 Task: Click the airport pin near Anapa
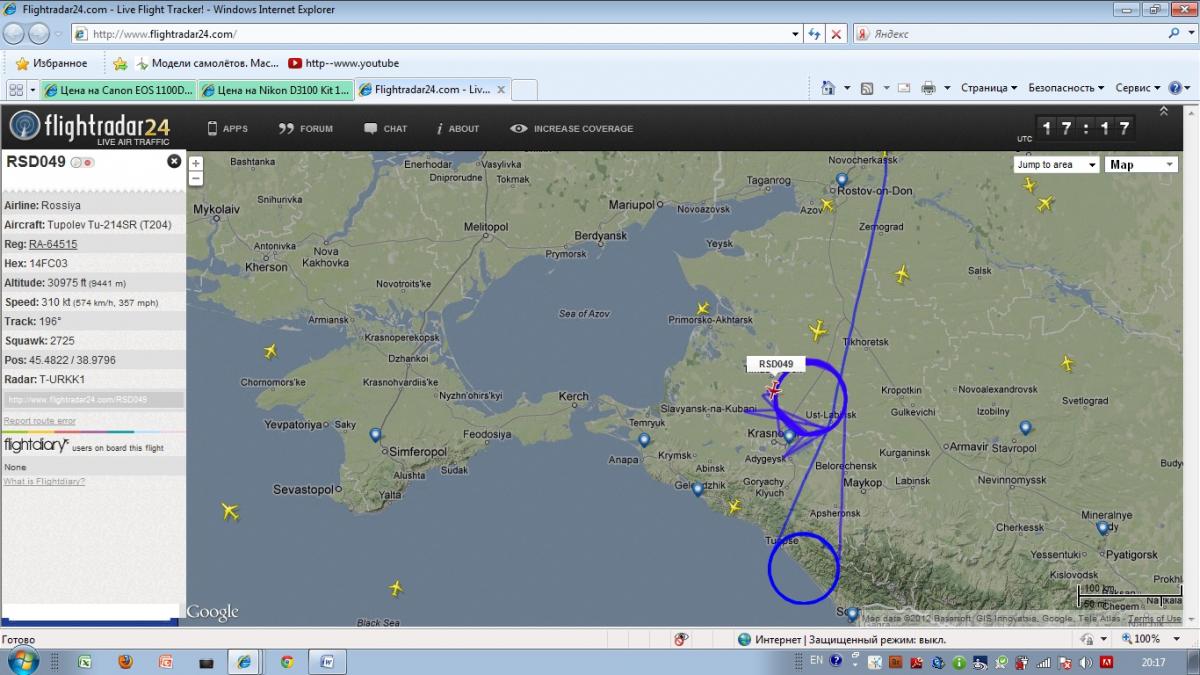click(644, 440)
